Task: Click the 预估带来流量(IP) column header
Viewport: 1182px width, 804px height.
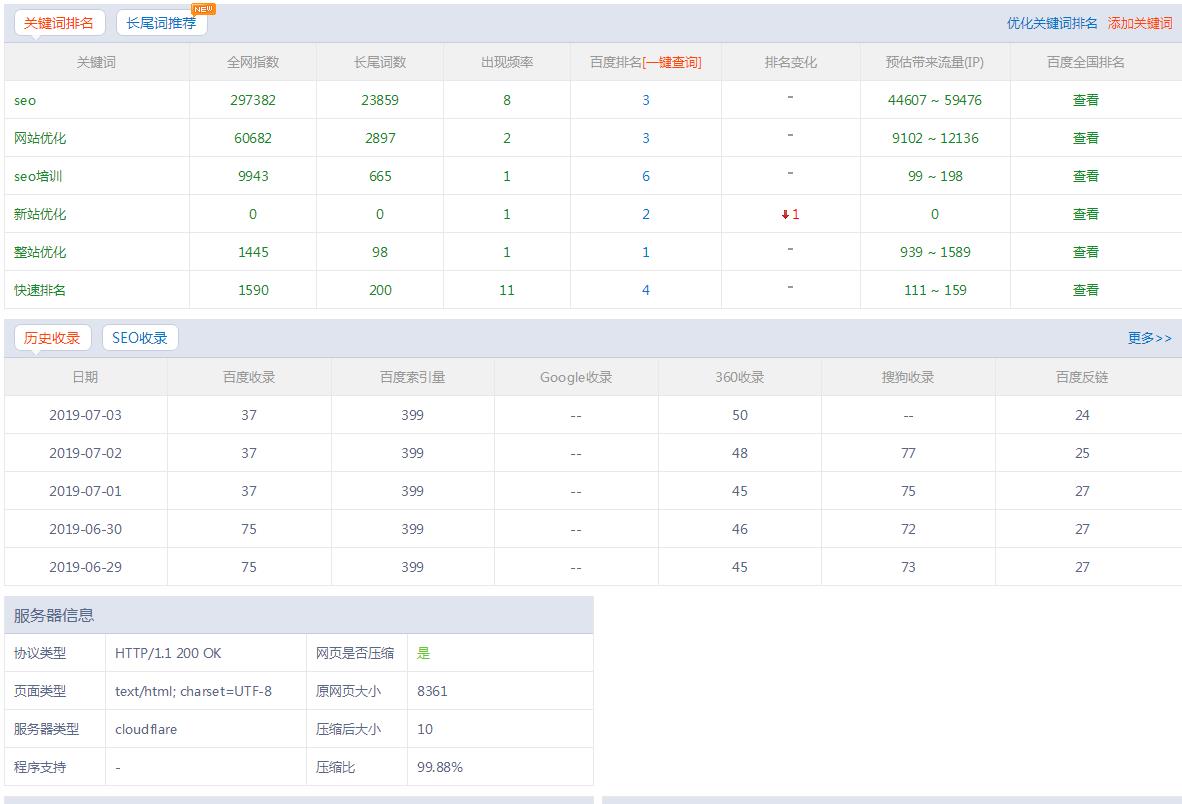Action: [x=935, y=63]
